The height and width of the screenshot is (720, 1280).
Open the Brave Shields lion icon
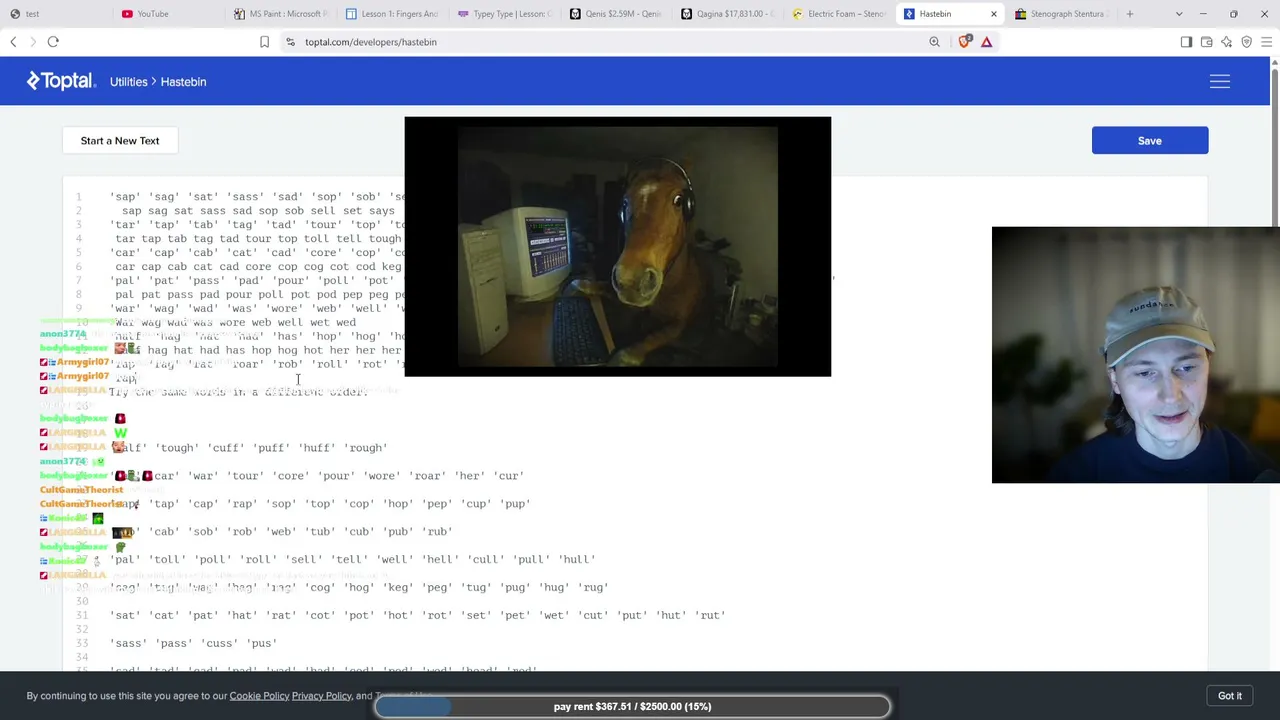pyautogui.click(x=965, y=42)
